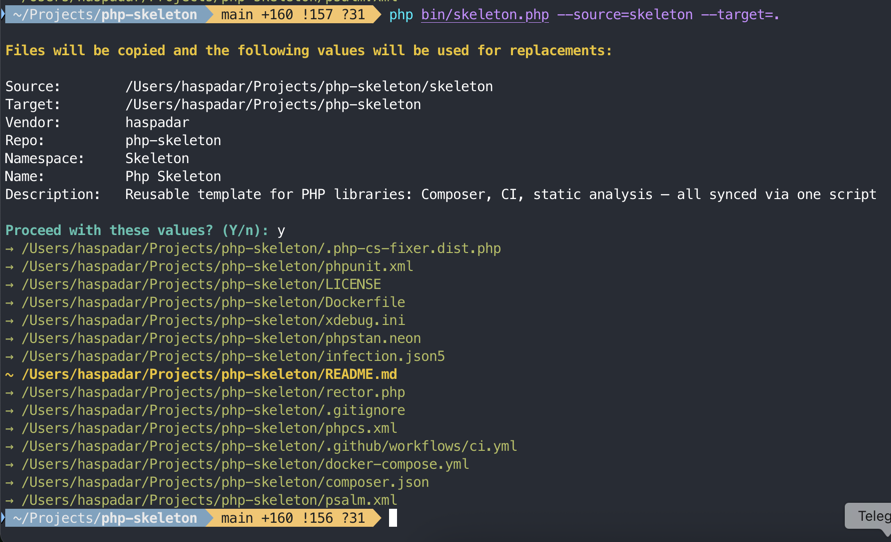The height and width of the screenshot is (542, 891).
Task: Open the .github/workflows/ci.yml path
Action: click(269, 447)
